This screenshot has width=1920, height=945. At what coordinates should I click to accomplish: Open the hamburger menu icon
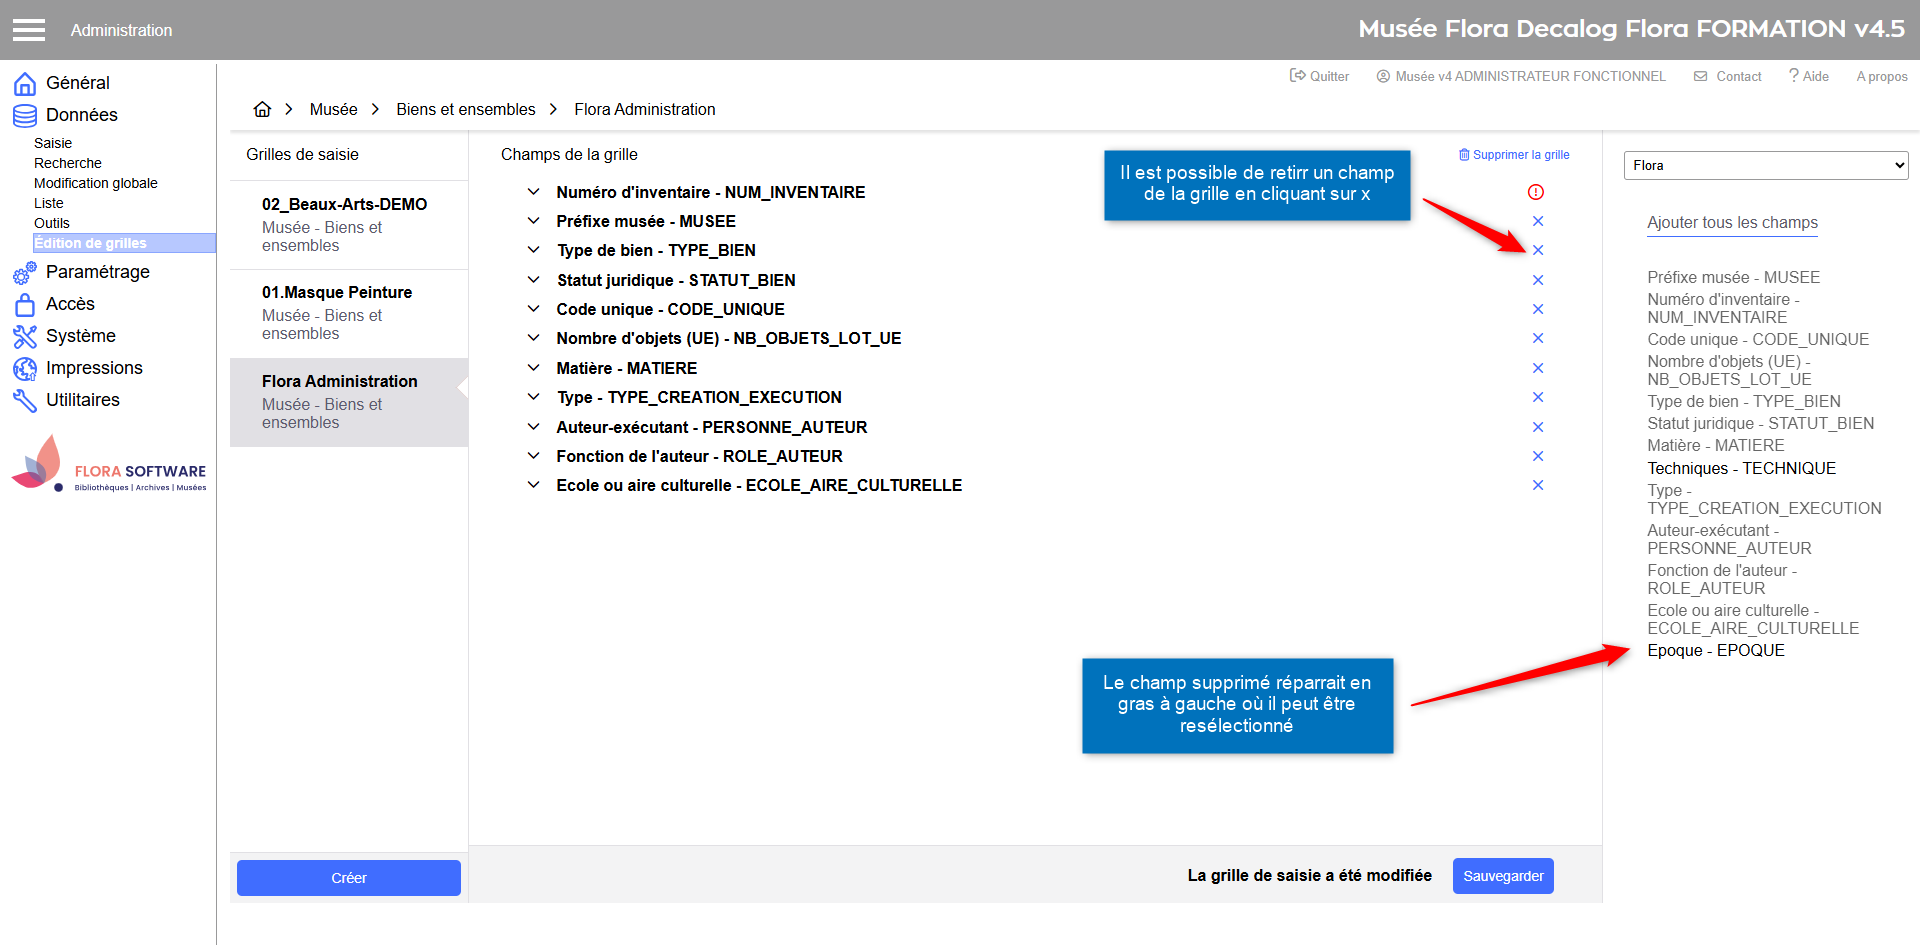pos(29,30)
